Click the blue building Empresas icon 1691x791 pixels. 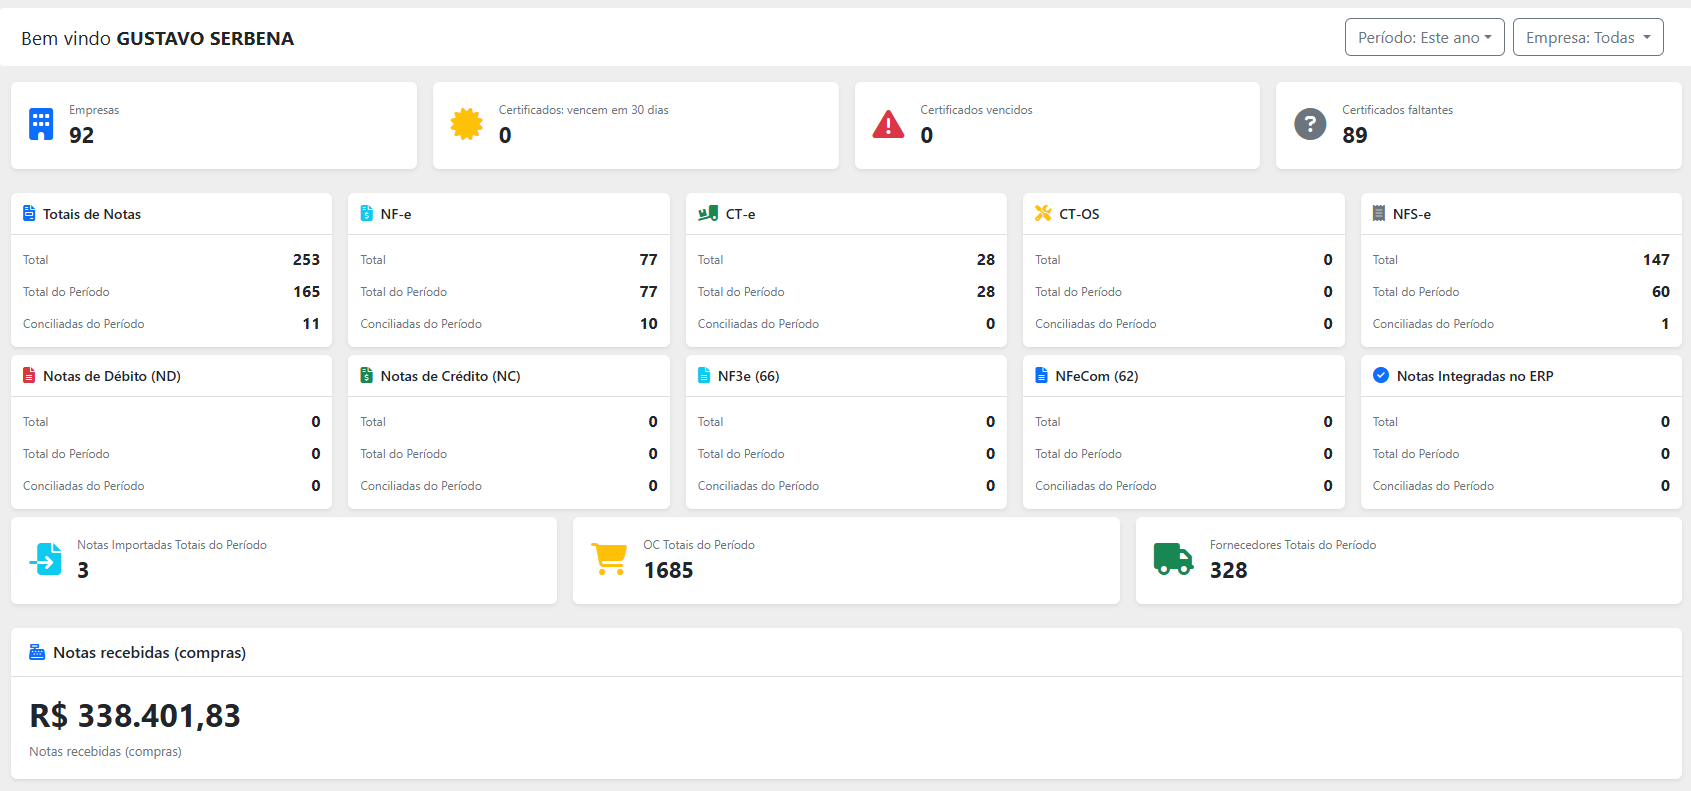[41, 124]
